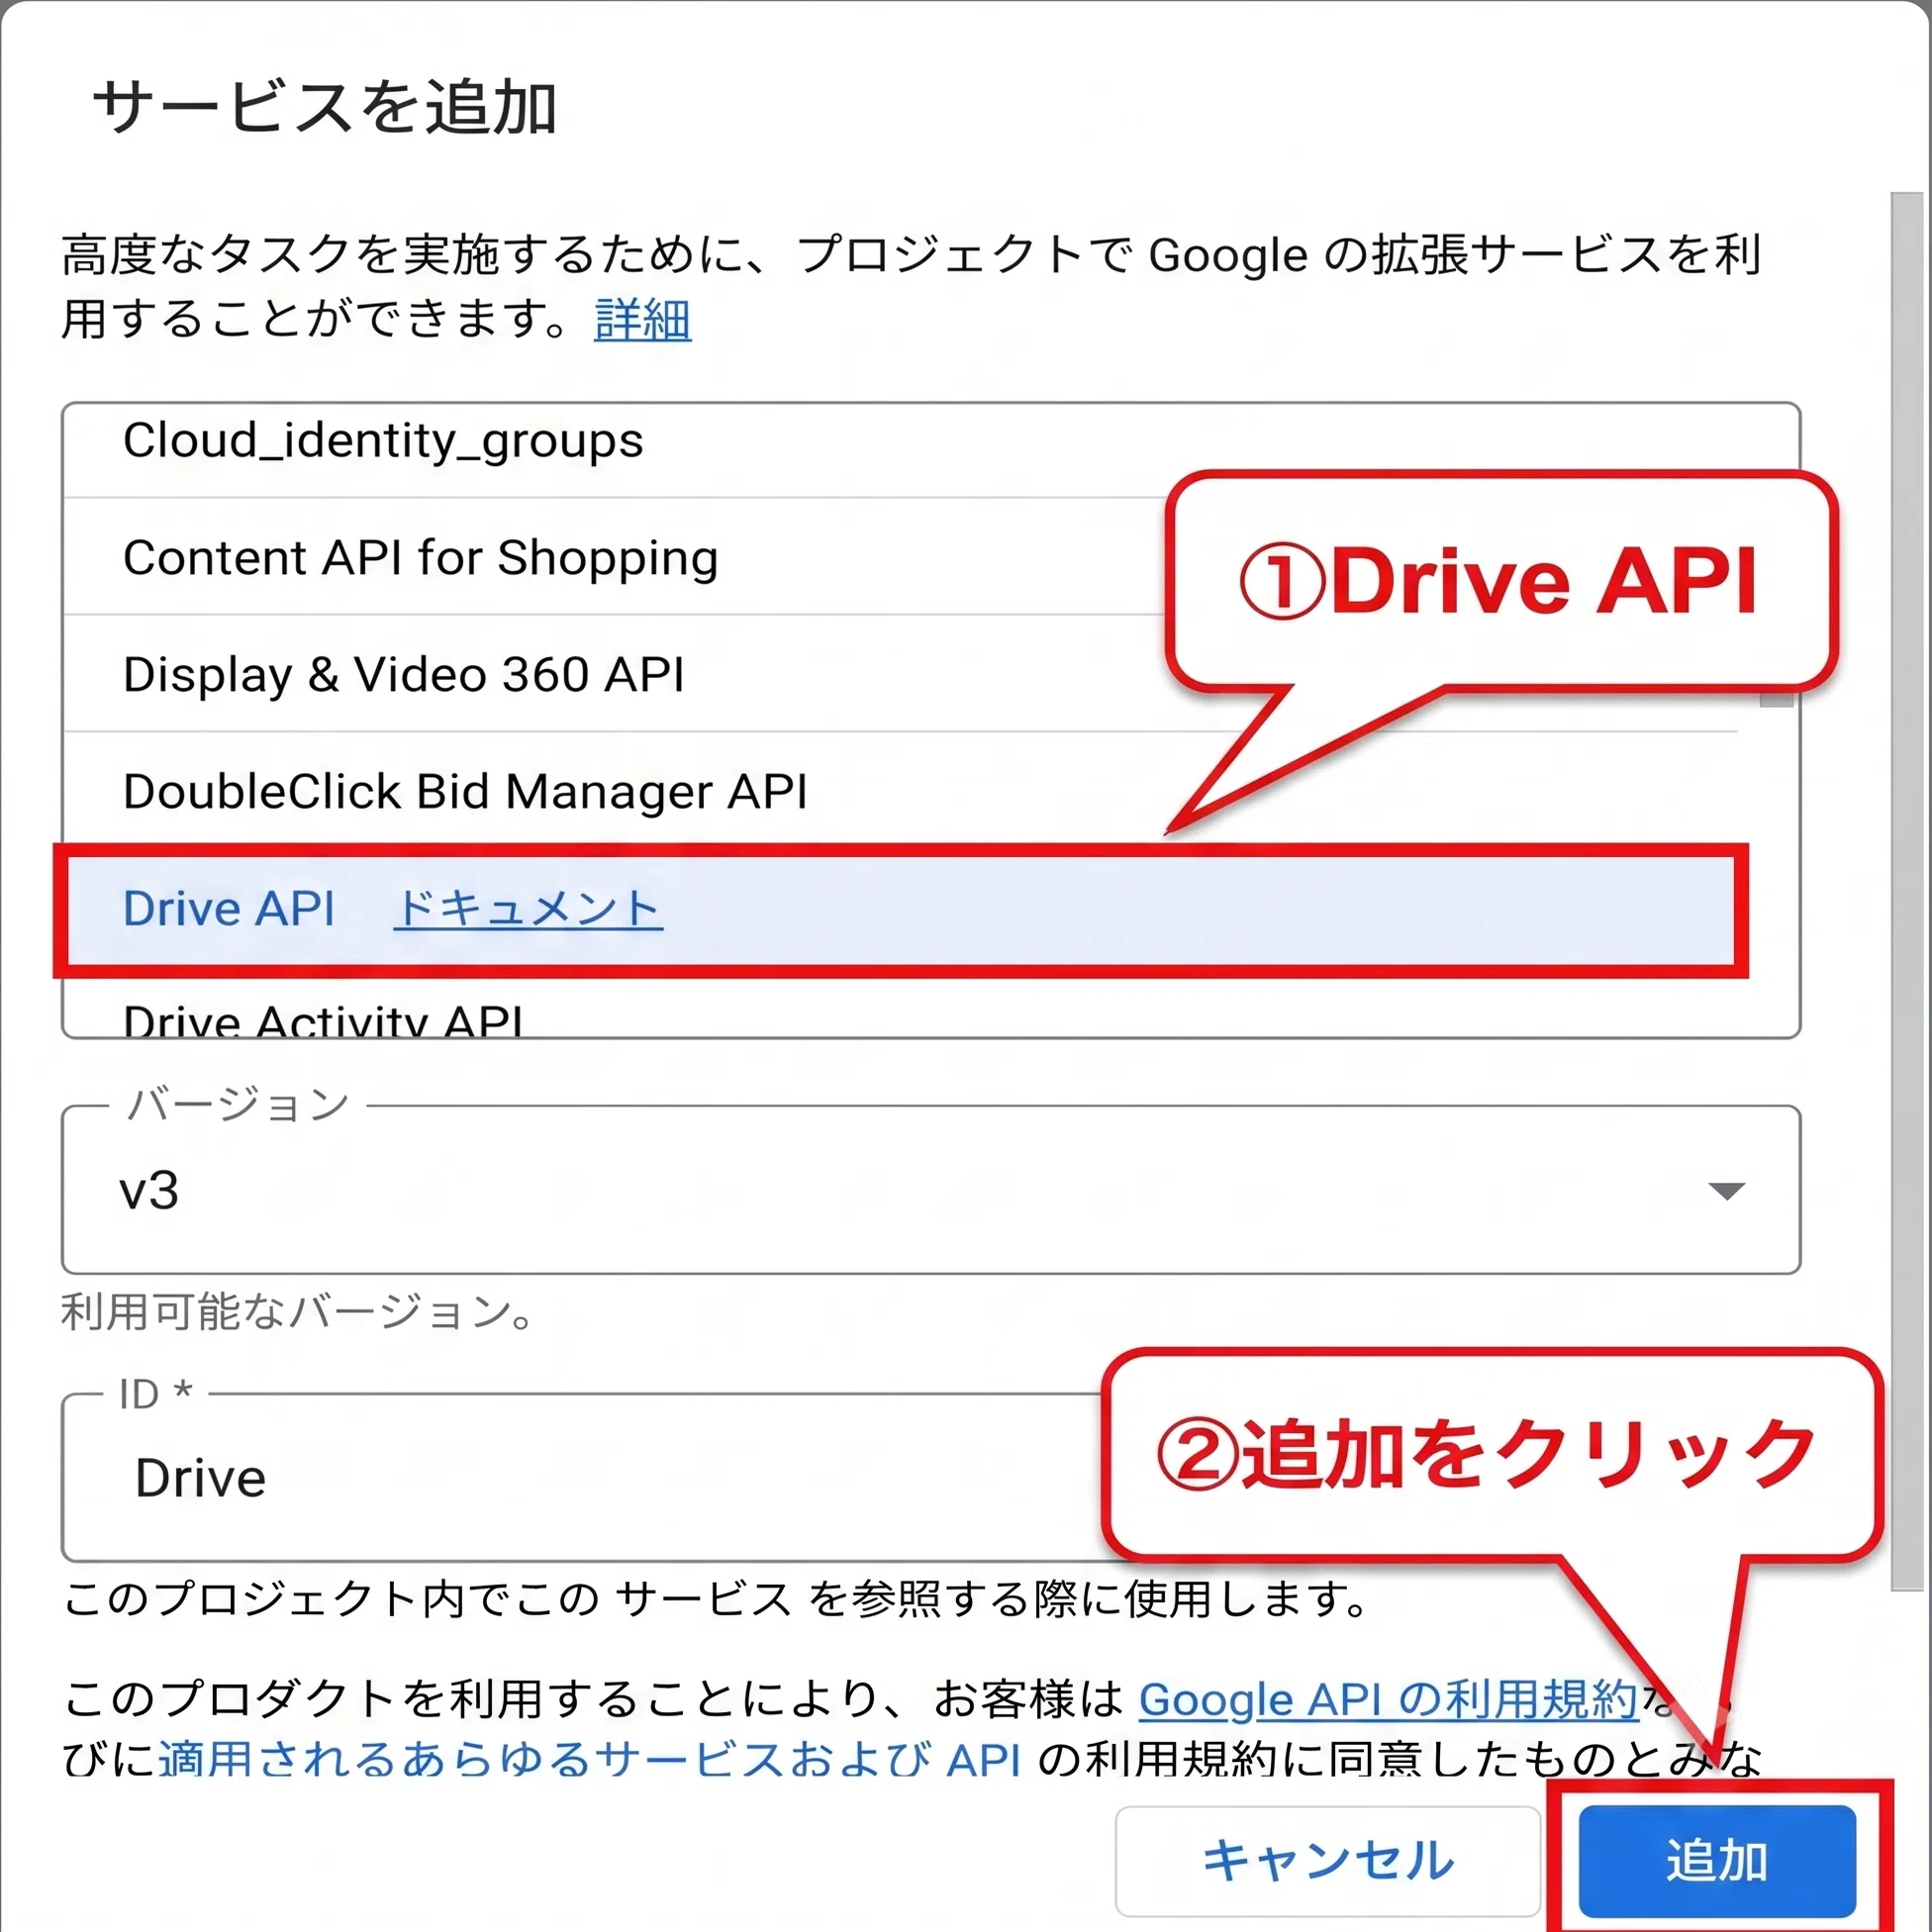Open the 詳細 details link
Viewport: 1932px width, 1932px height.
click(x=642, y=320)
